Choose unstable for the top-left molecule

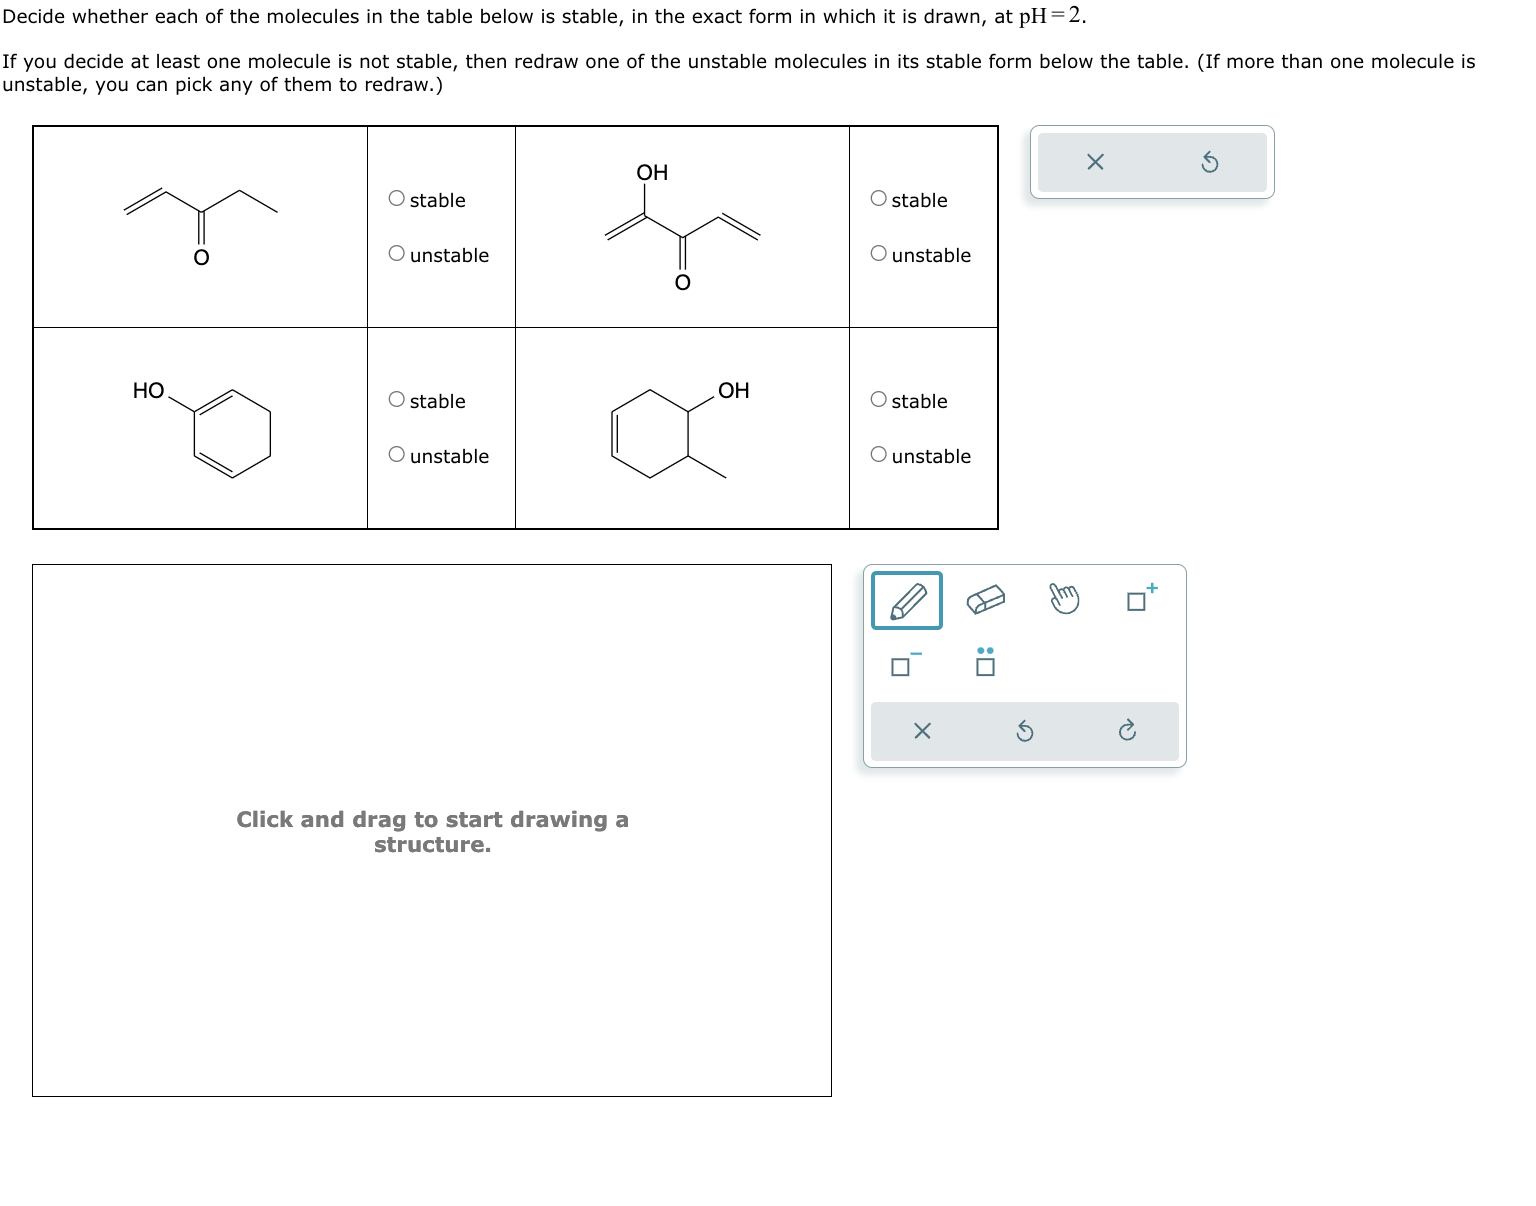396,255
